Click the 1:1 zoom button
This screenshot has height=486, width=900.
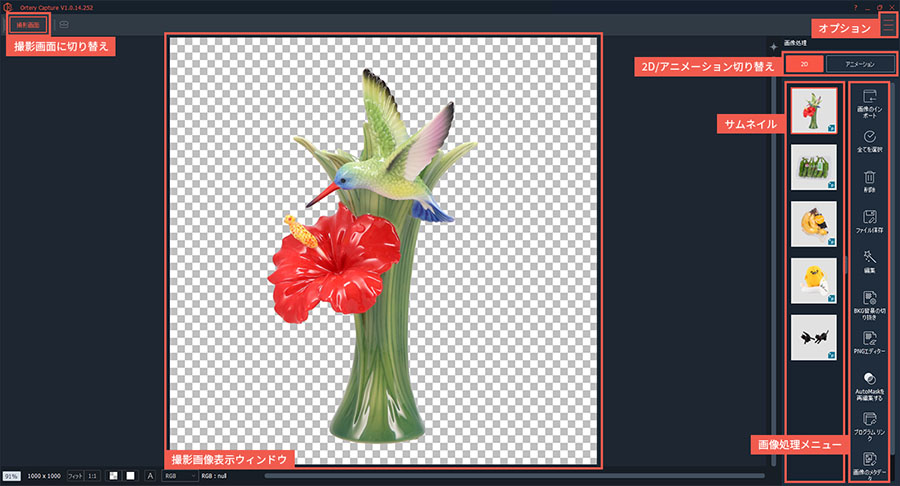(x=92, y=476)
